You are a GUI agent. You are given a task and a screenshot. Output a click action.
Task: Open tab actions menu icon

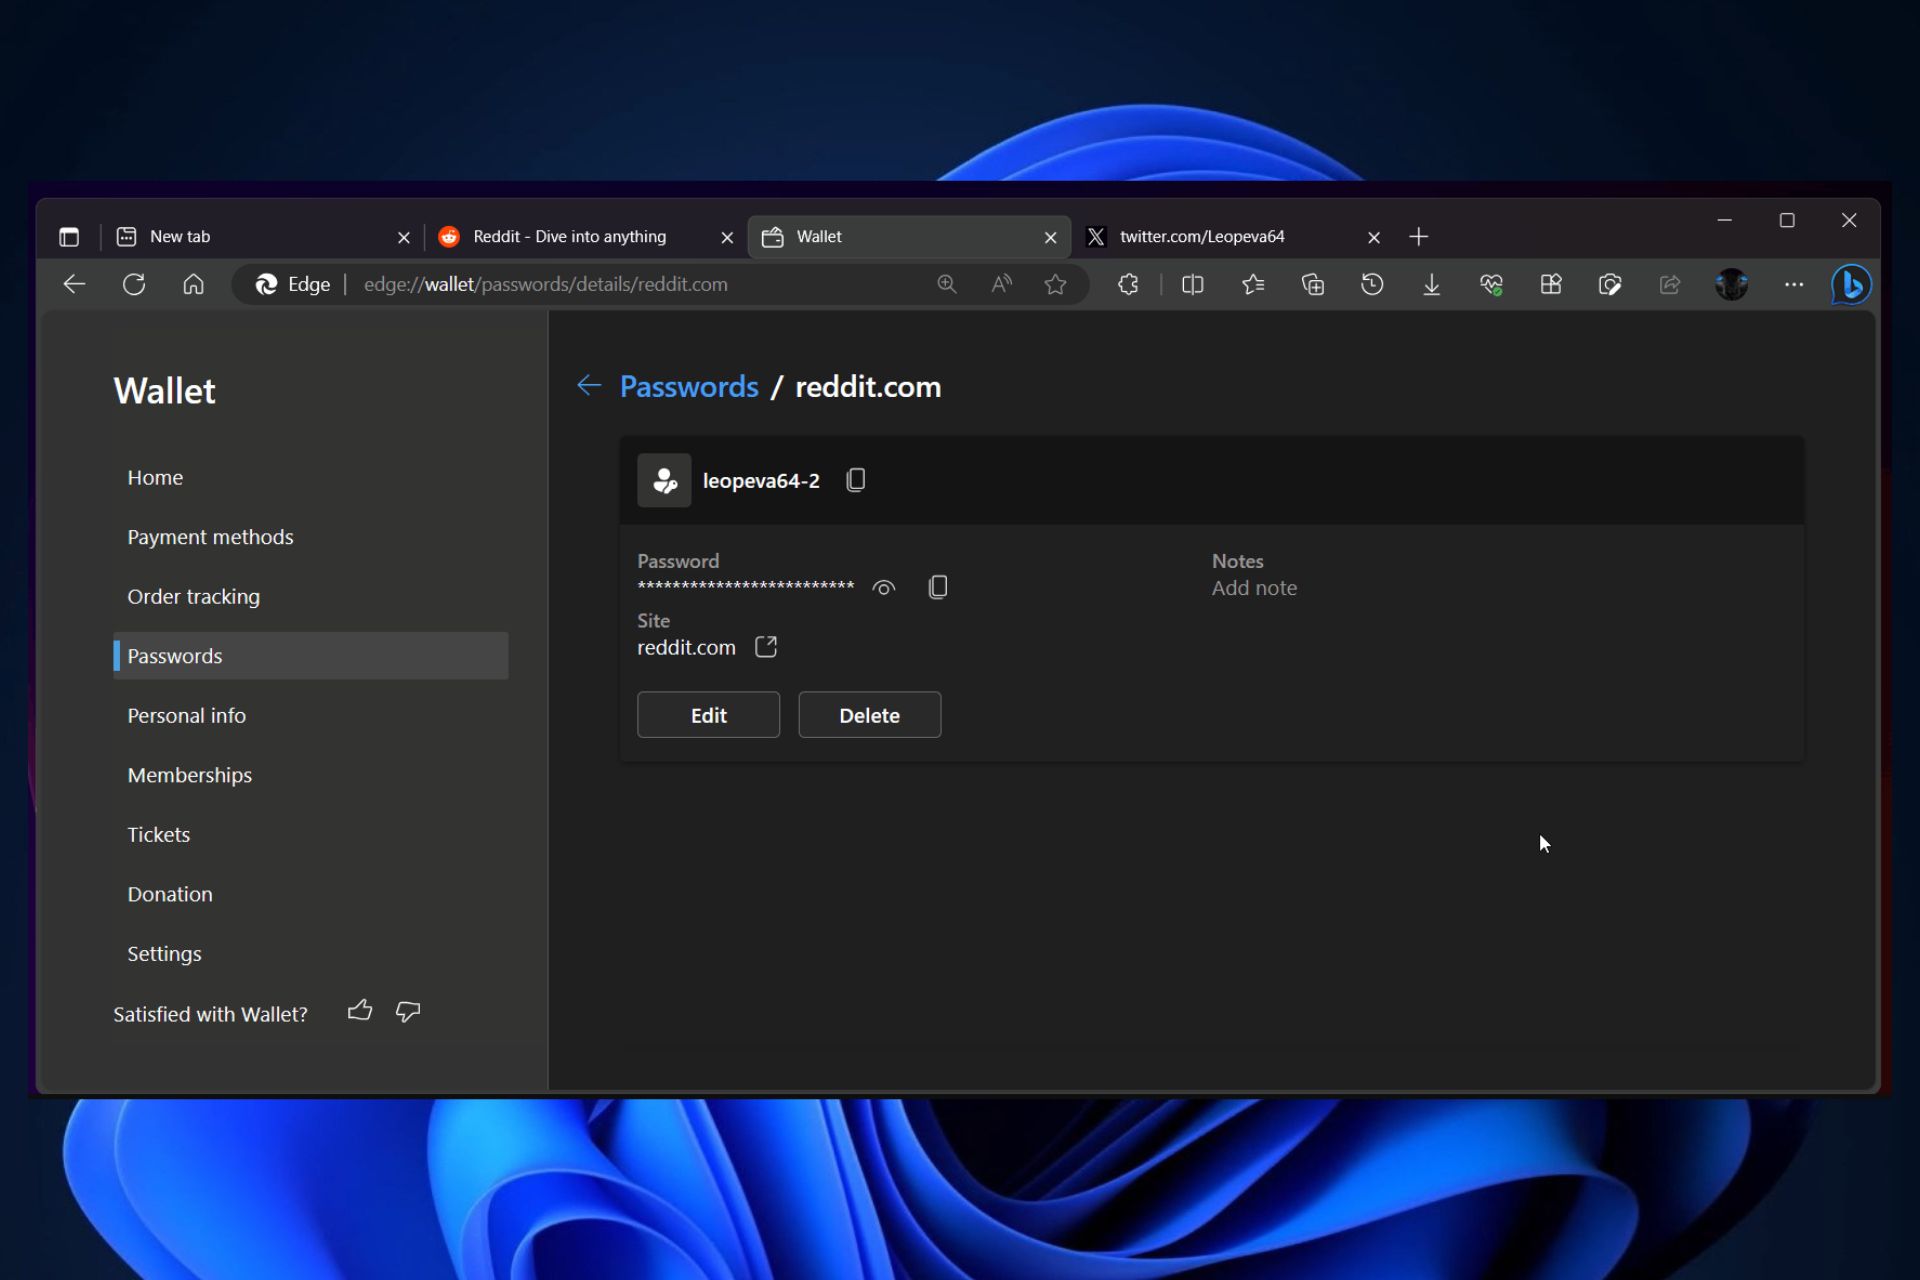coord(69,237)
